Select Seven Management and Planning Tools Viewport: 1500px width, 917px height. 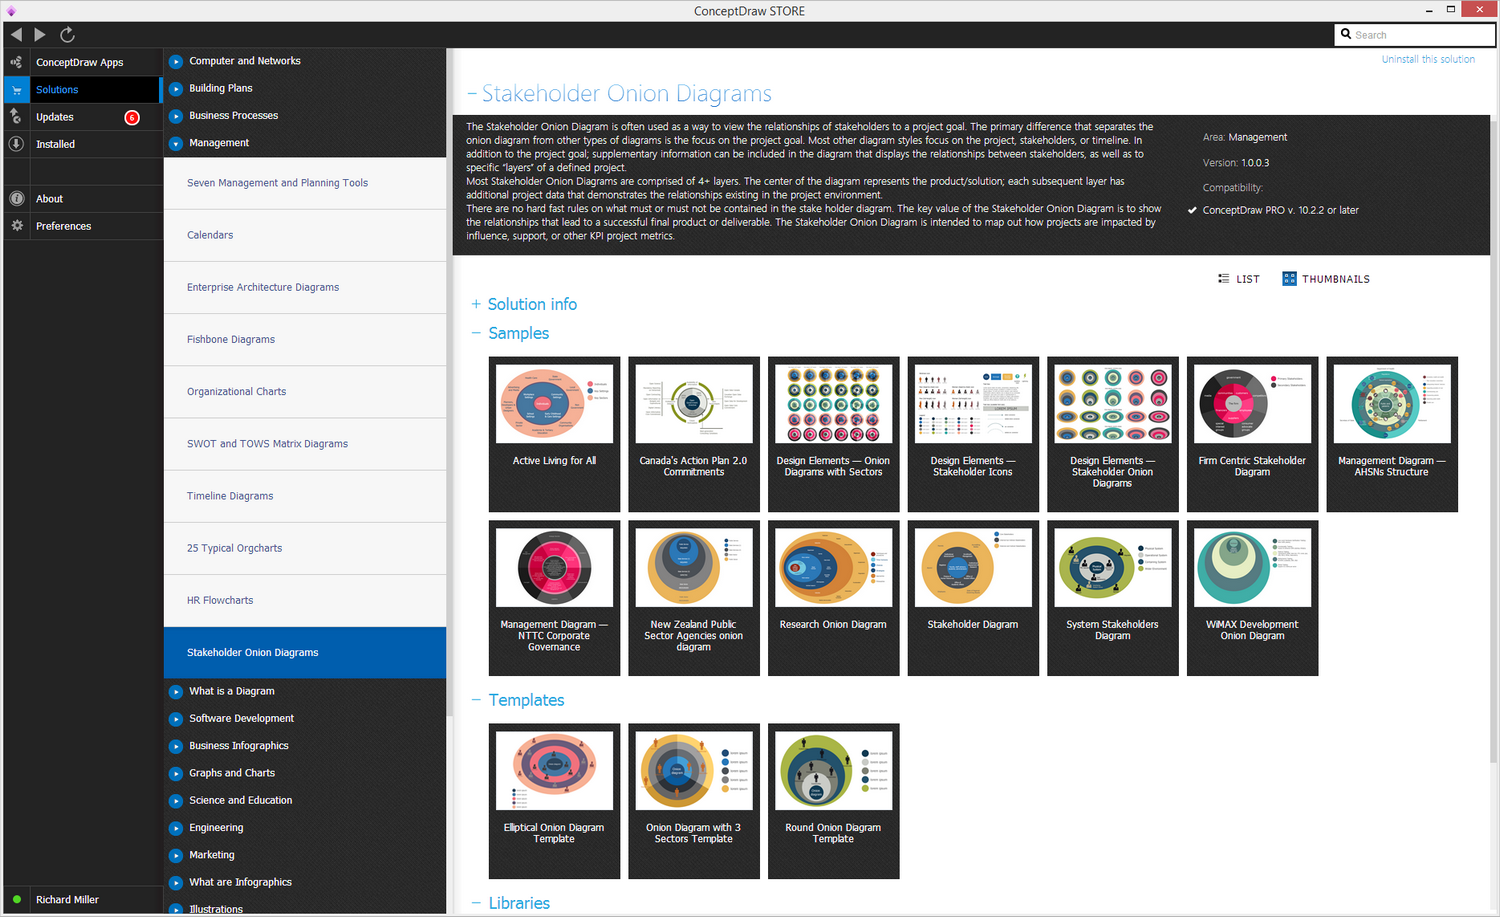(305, 183)
